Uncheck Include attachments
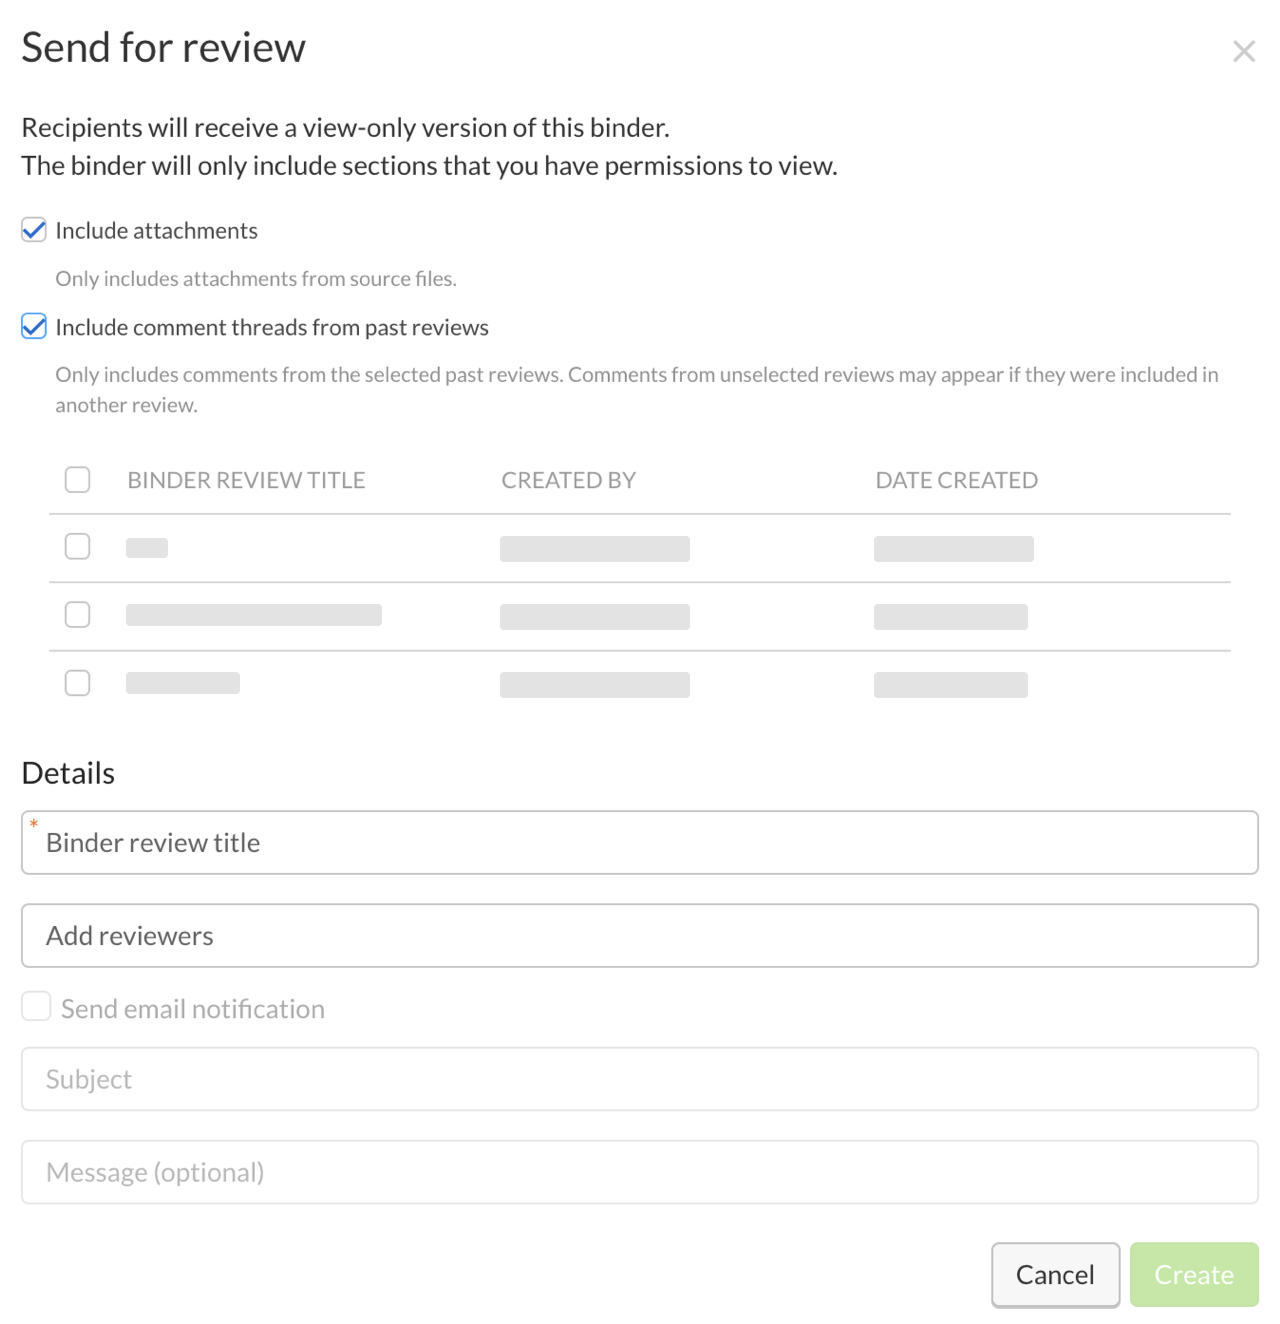 coord(33,229)
